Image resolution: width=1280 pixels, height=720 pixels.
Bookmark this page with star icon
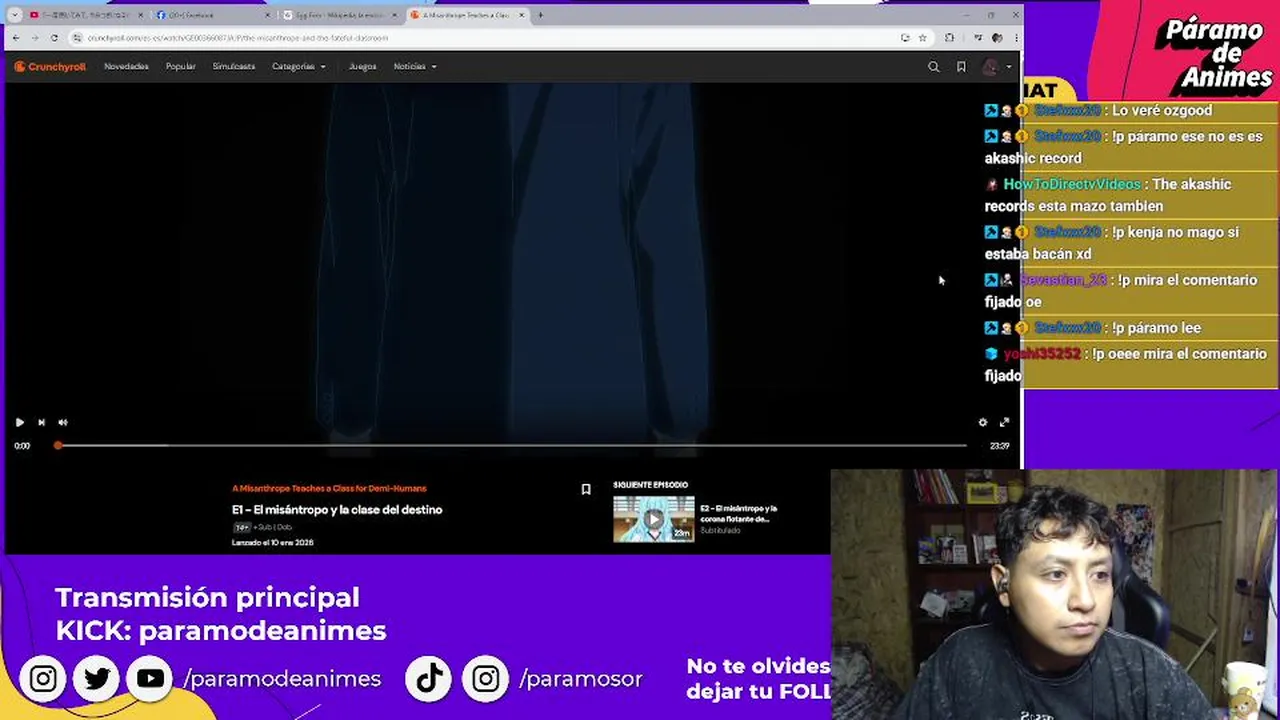922,38
